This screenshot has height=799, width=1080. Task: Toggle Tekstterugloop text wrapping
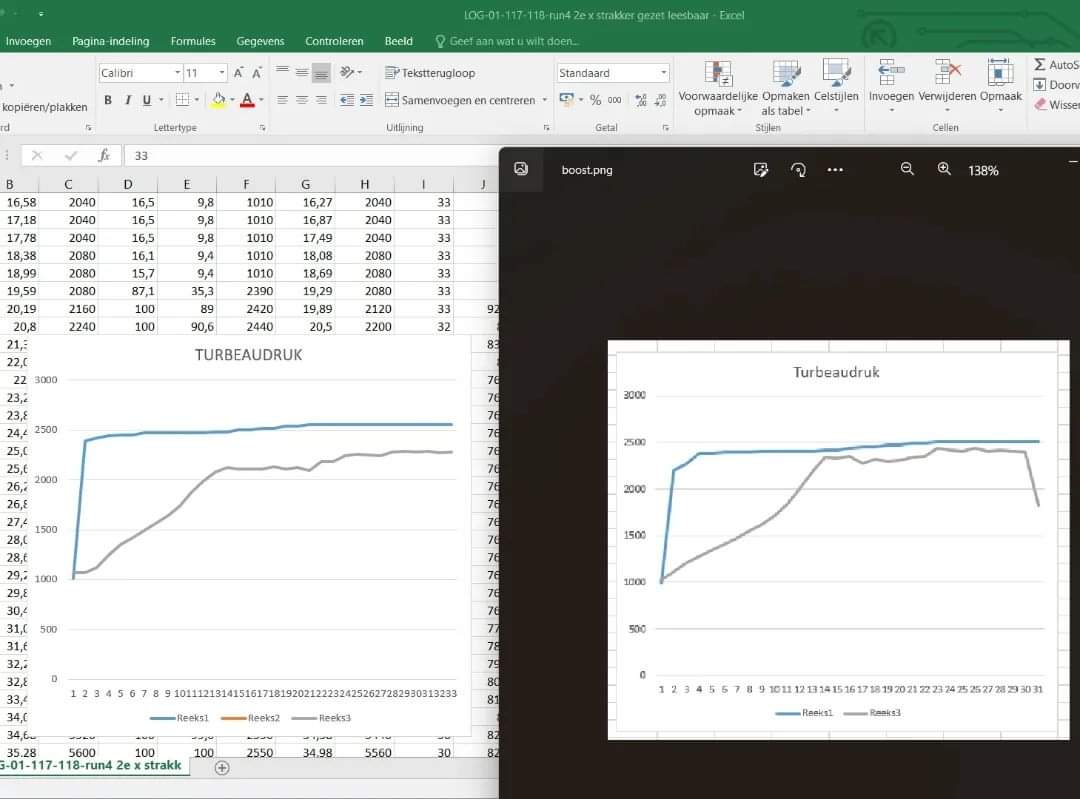(430, 72)
